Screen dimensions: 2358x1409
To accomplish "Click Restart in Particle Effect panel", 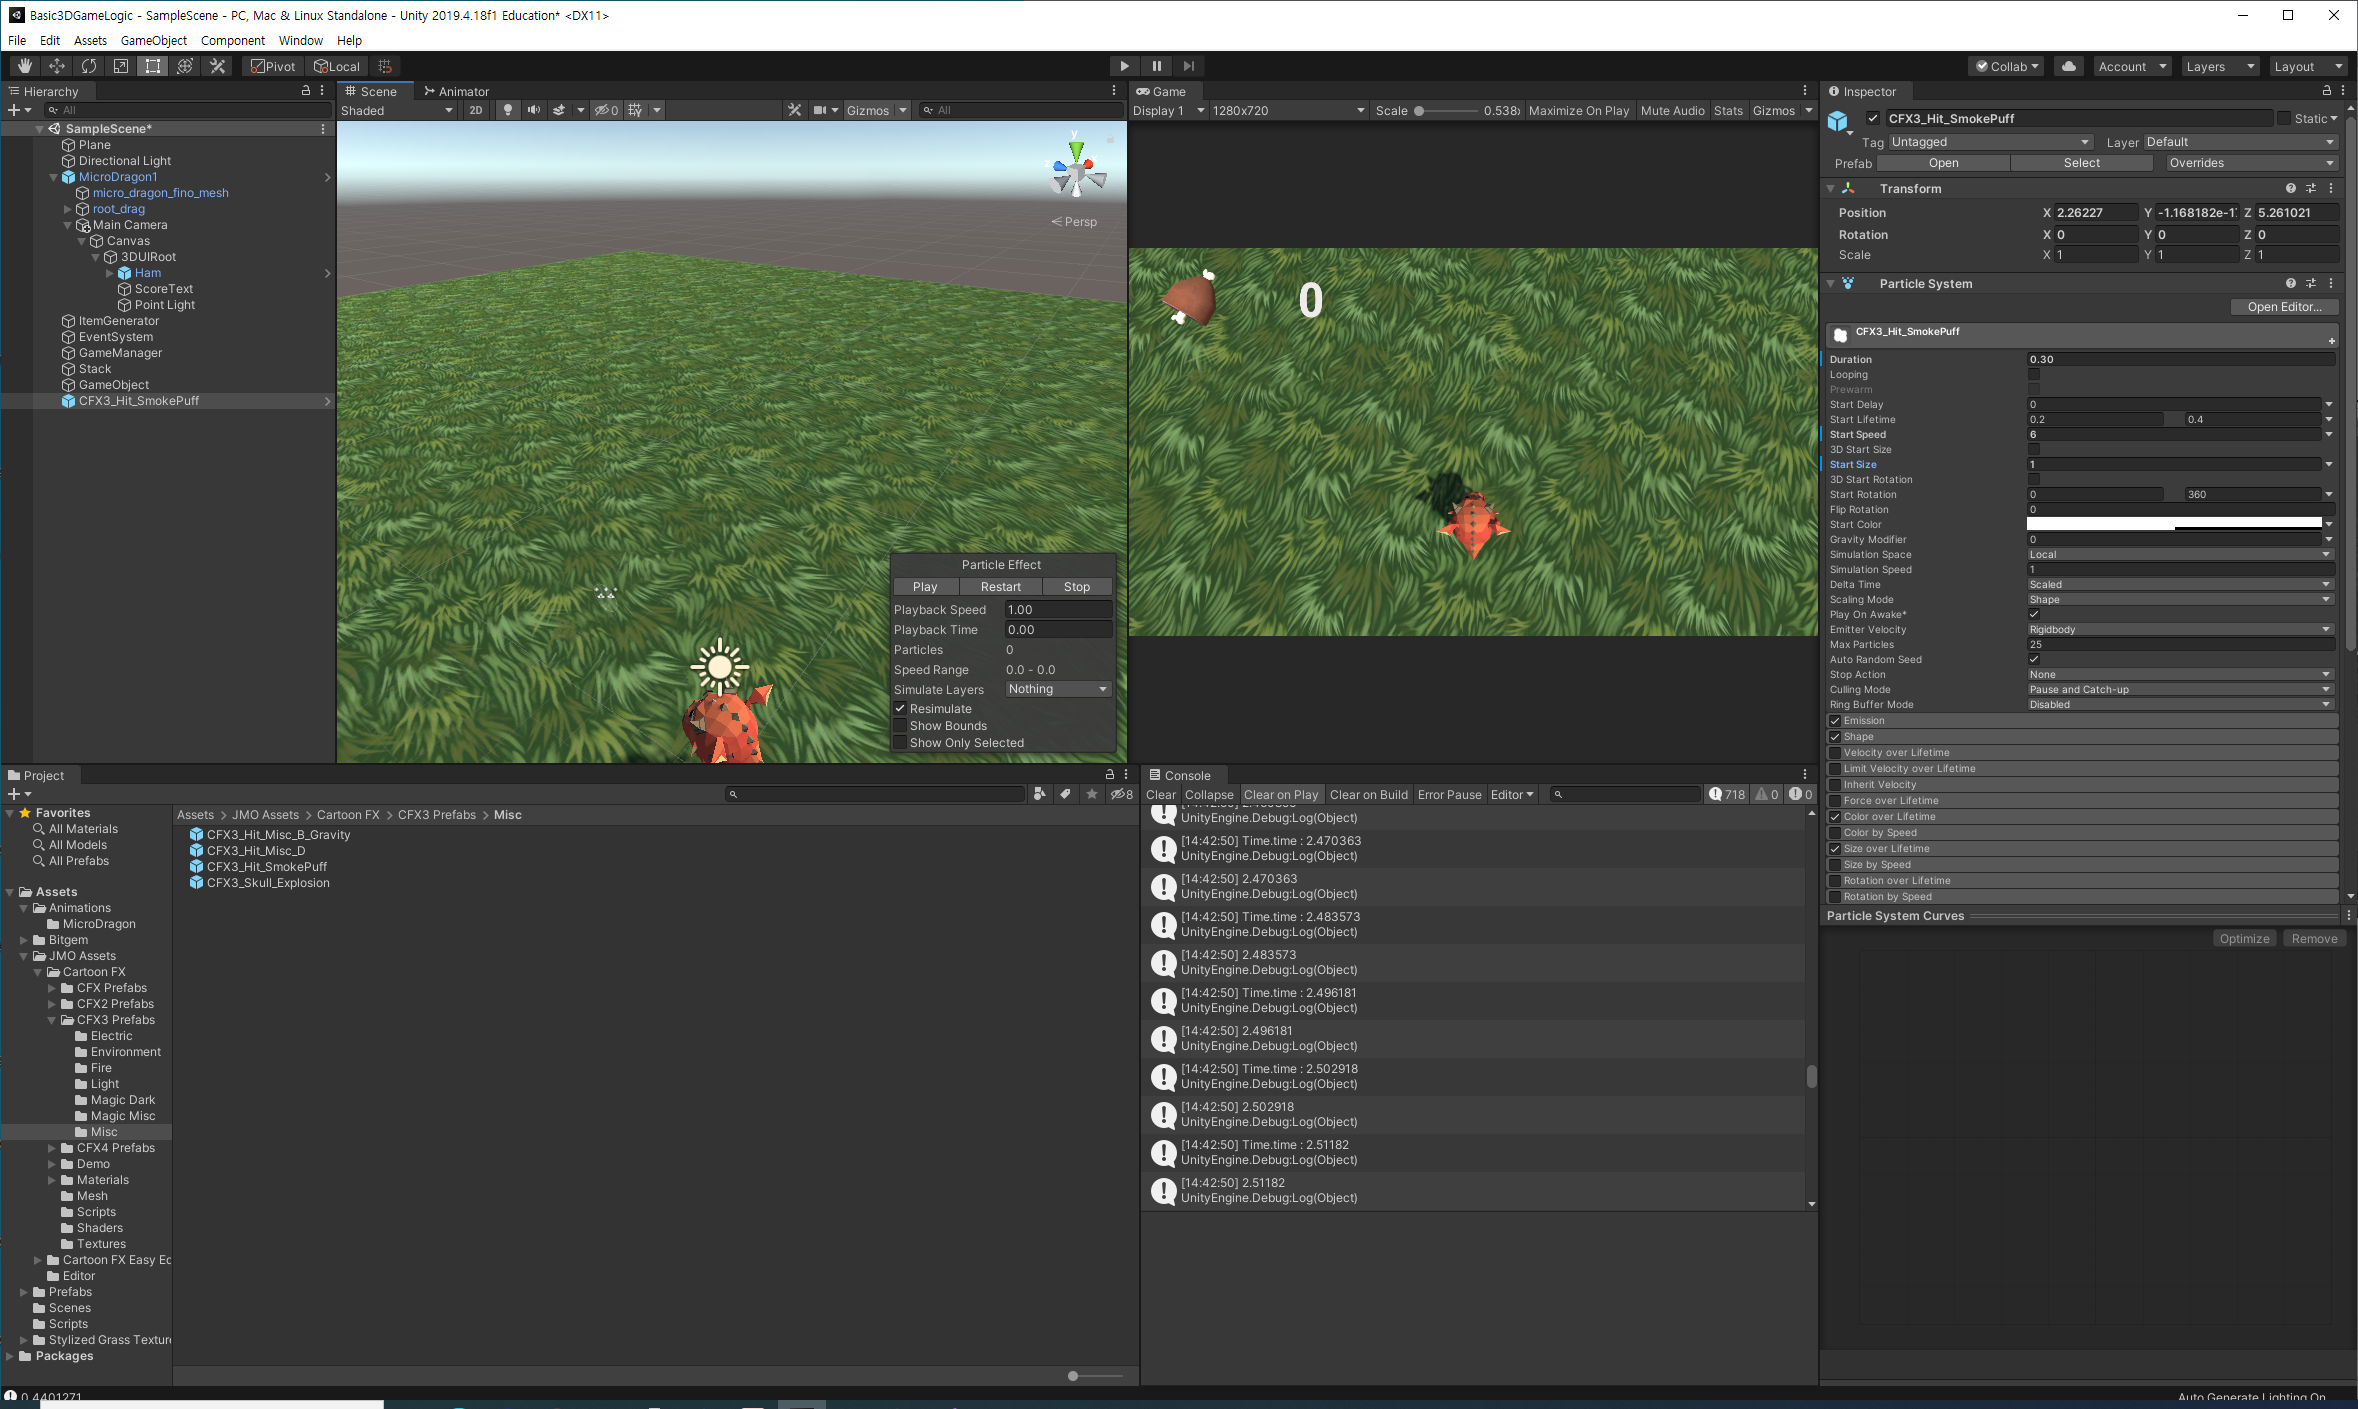I will [x=1000, y=587].
